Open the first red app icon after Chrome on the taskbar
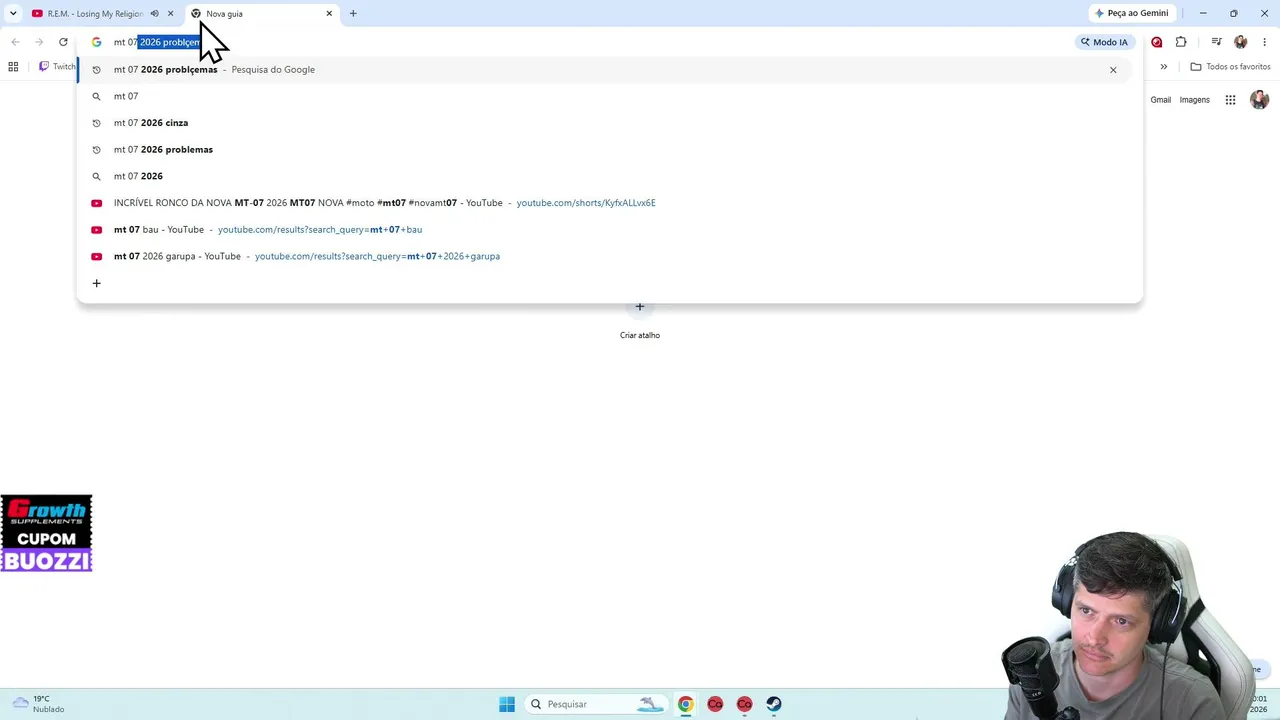The image size is (1280, 720). coord(715,704)
